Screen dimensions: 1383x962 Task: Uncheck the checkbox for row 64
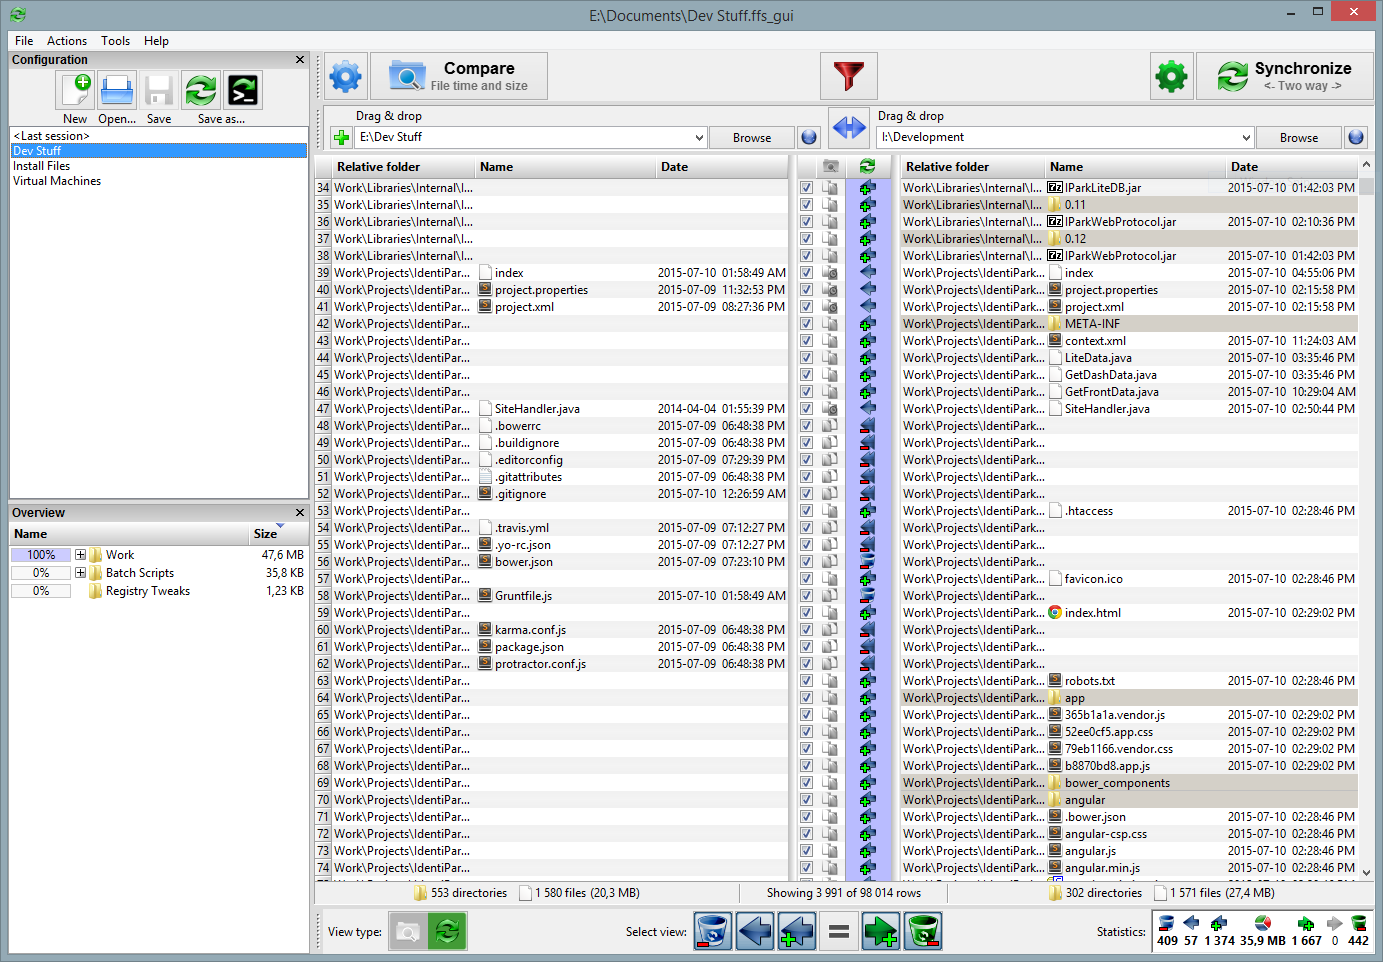tap(806, 697)
